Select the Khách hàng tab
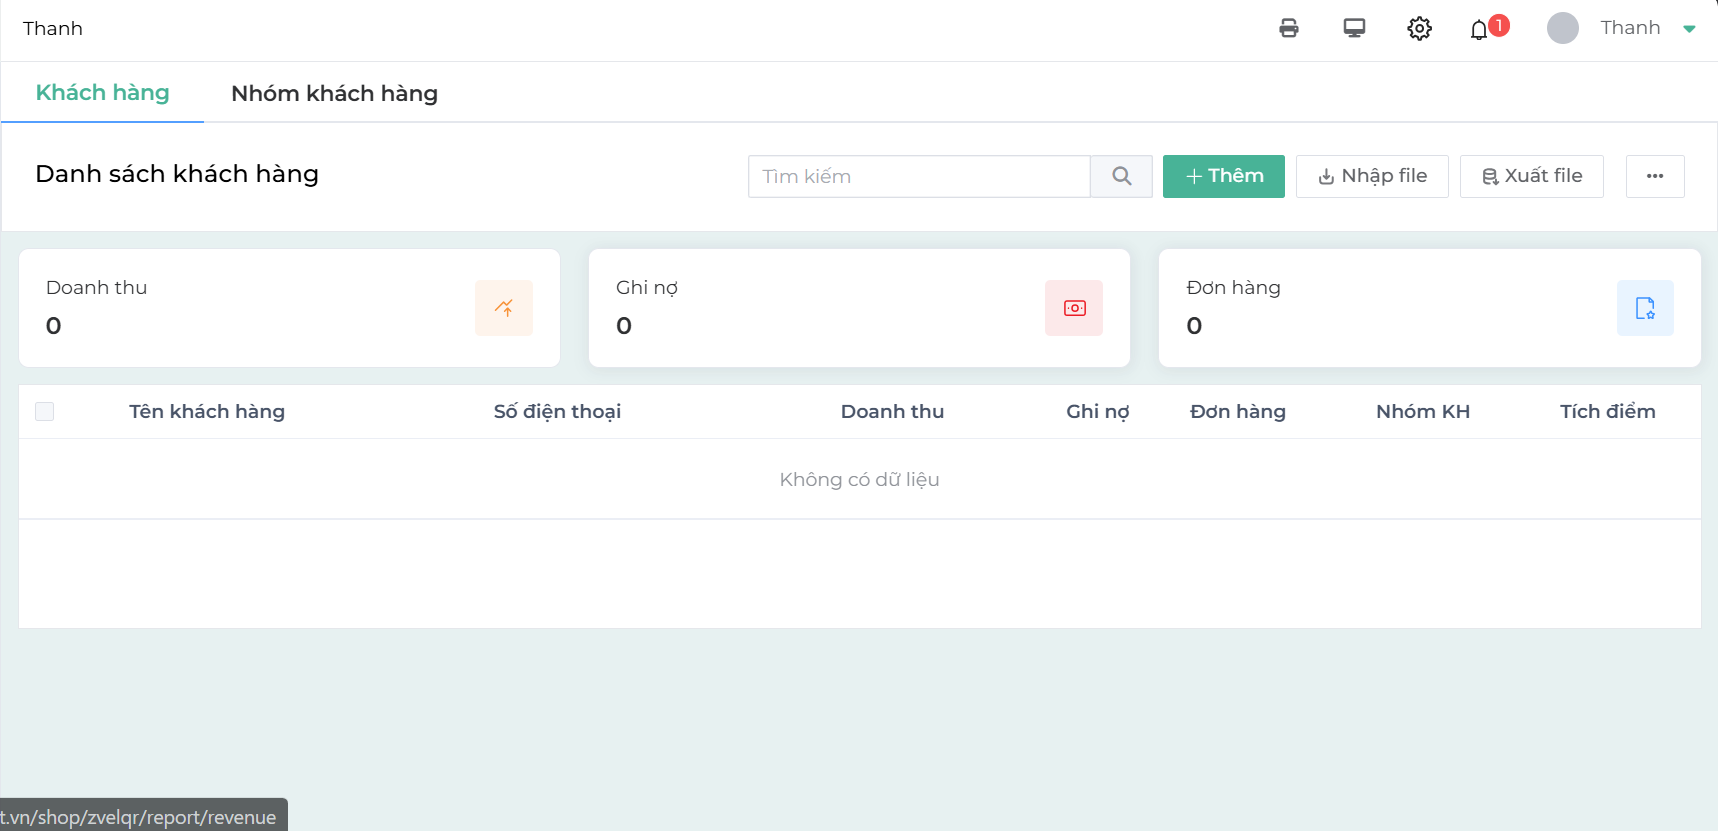Image resolution: width=1718 pixels, height=831 pixels. 102,93
